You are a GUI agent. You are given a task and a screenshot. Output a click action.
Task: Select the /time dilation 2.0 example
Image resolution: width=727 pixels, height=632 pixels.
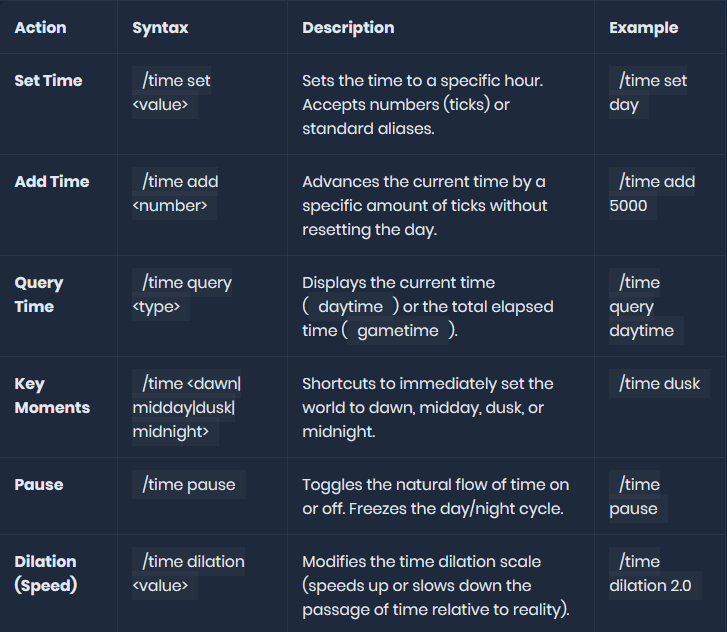[654, 573]
